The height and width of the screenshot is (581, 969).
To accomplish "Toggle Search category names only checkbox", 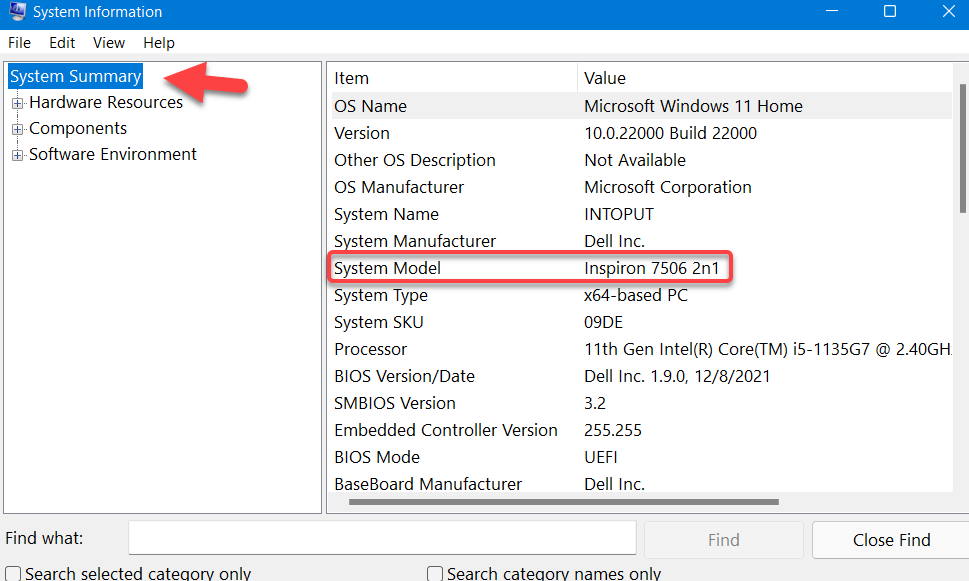I will click(435, 574).
